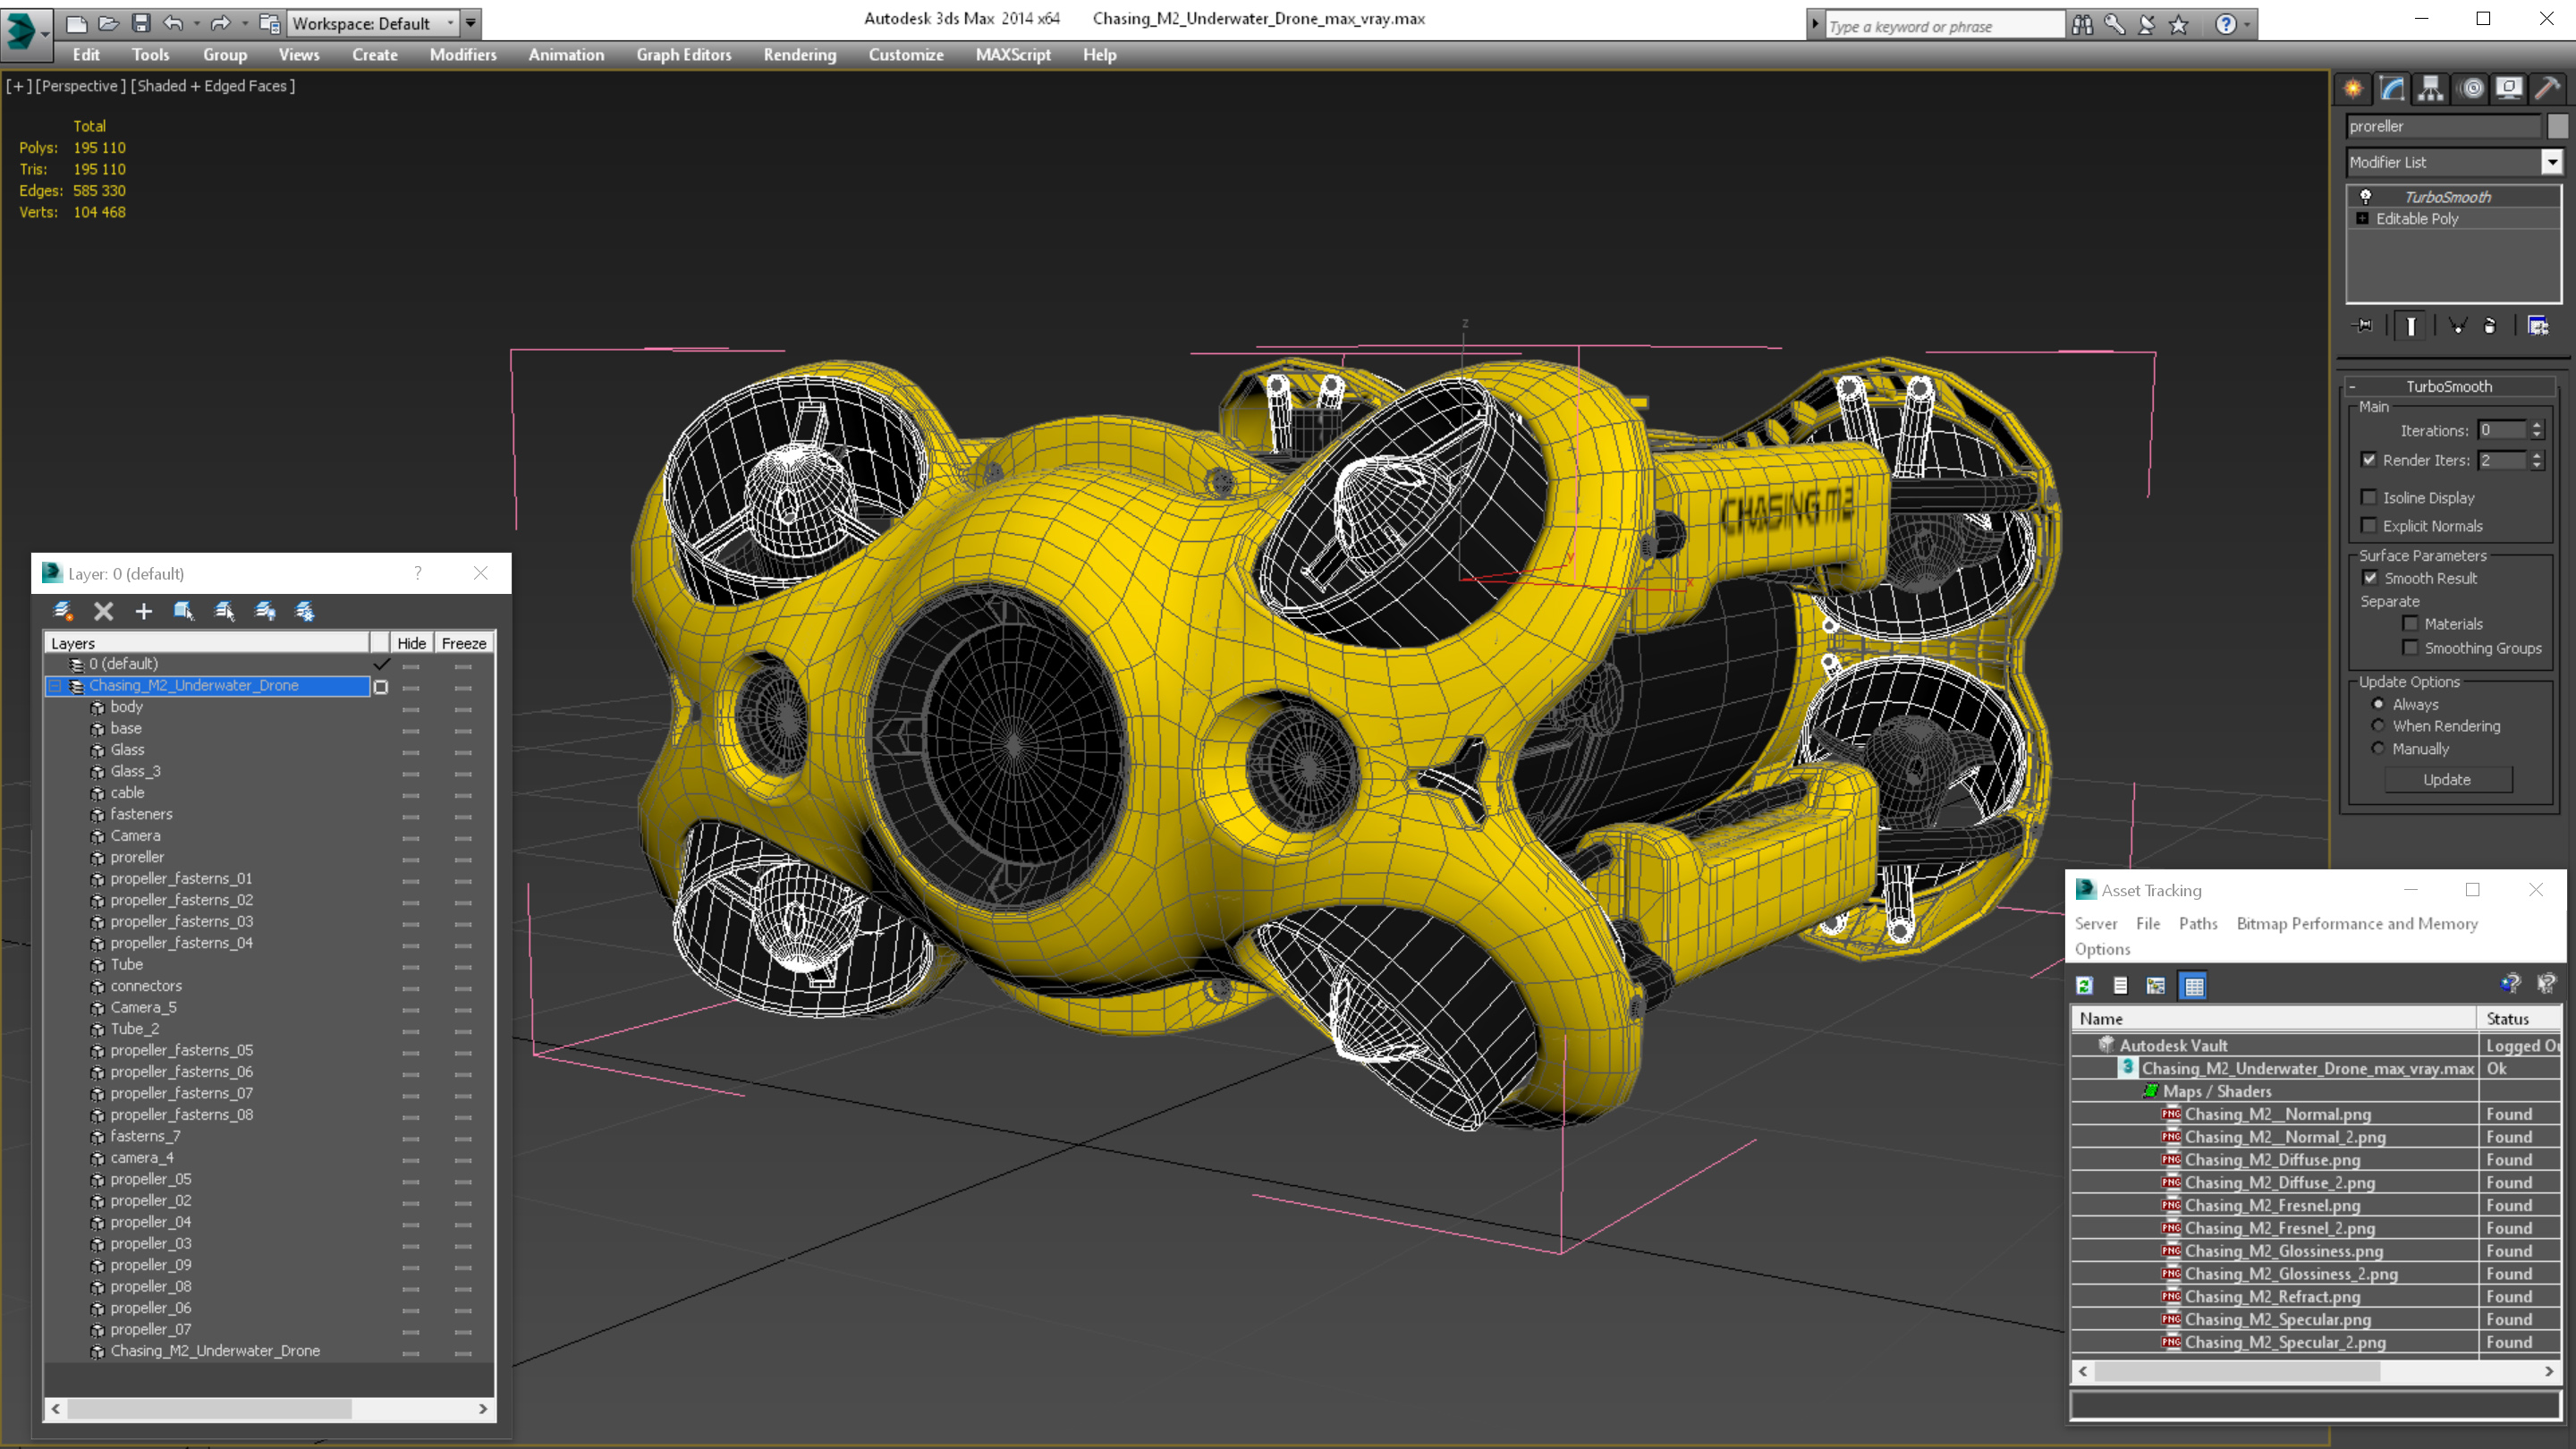The image size is (2576, 1449).
Task: Click the object color swatch beside name
Action: coord(2557,126)
